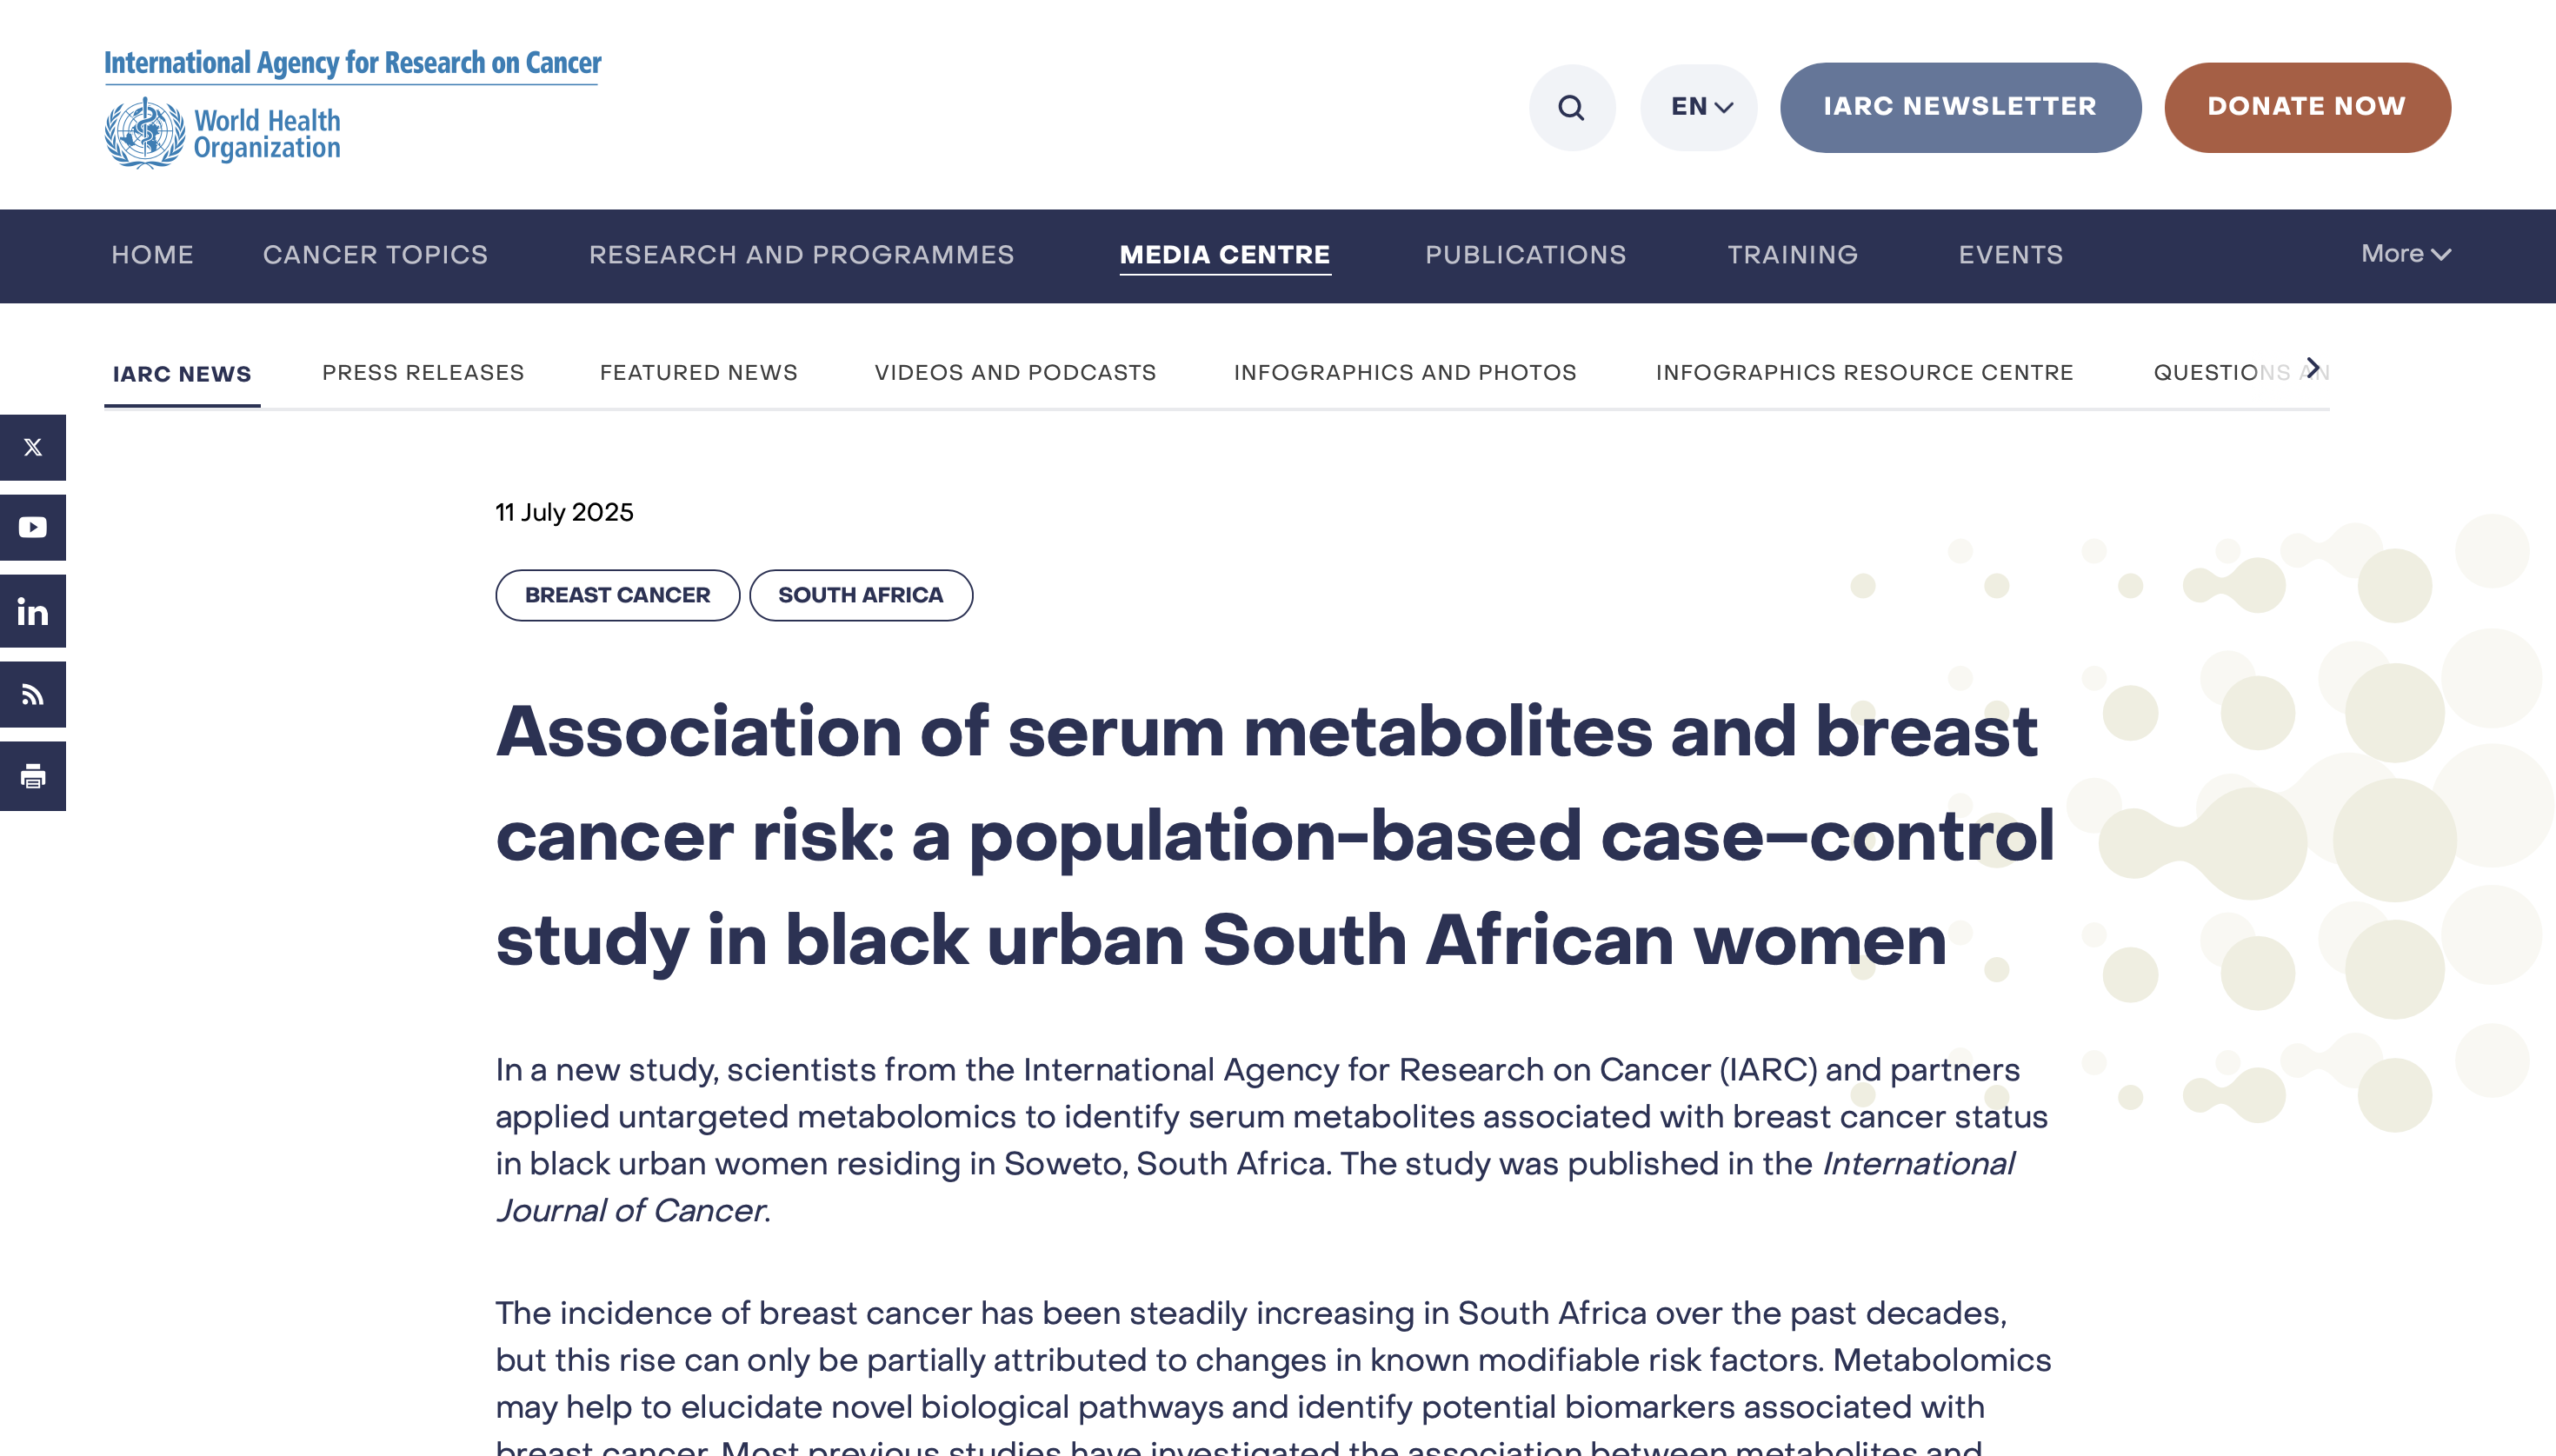Open the YouTube sidebar icon

pos(33,527)
